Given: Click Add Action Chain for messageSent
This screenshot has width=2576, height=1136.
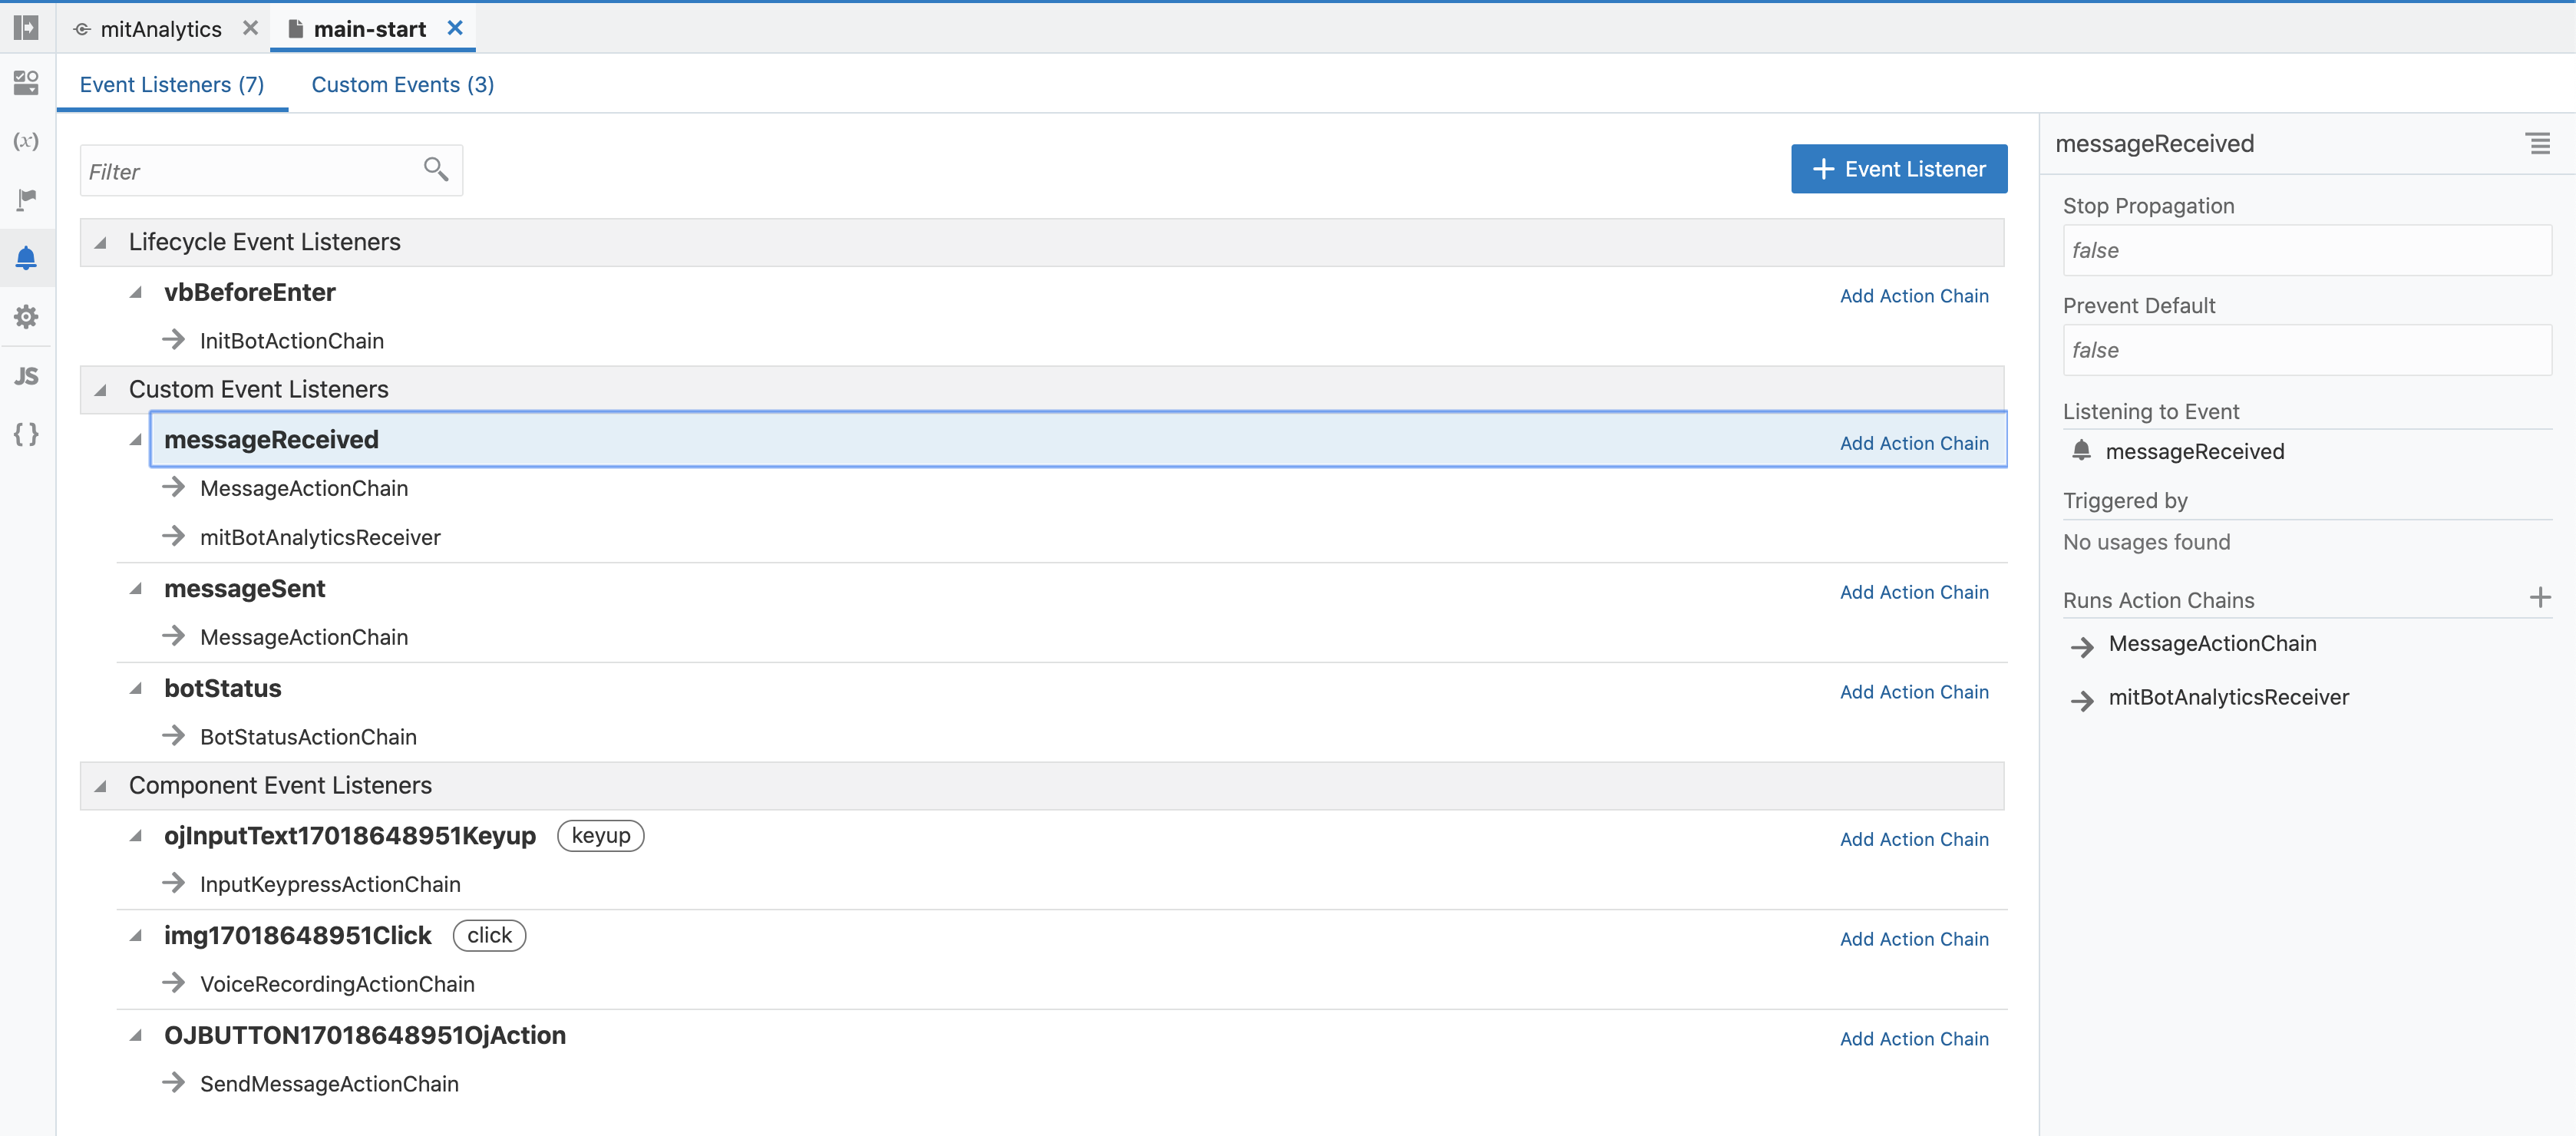Looking at the screenshot, I should point(1913,592).
